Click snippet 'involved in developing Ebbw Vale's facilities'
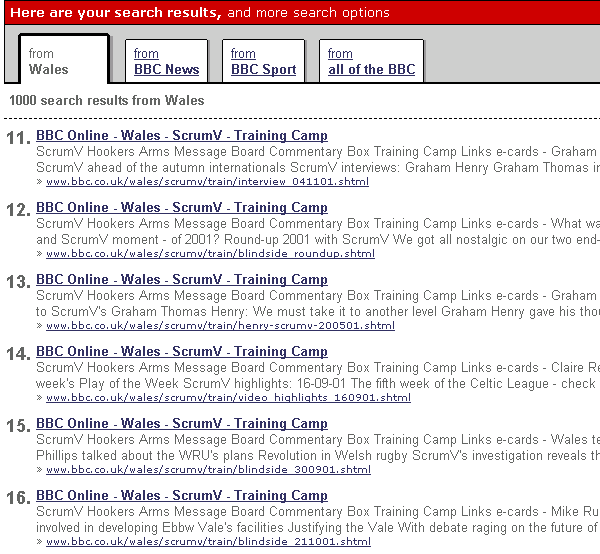This screenshot has width=600, height=554. tap(160, 527)
